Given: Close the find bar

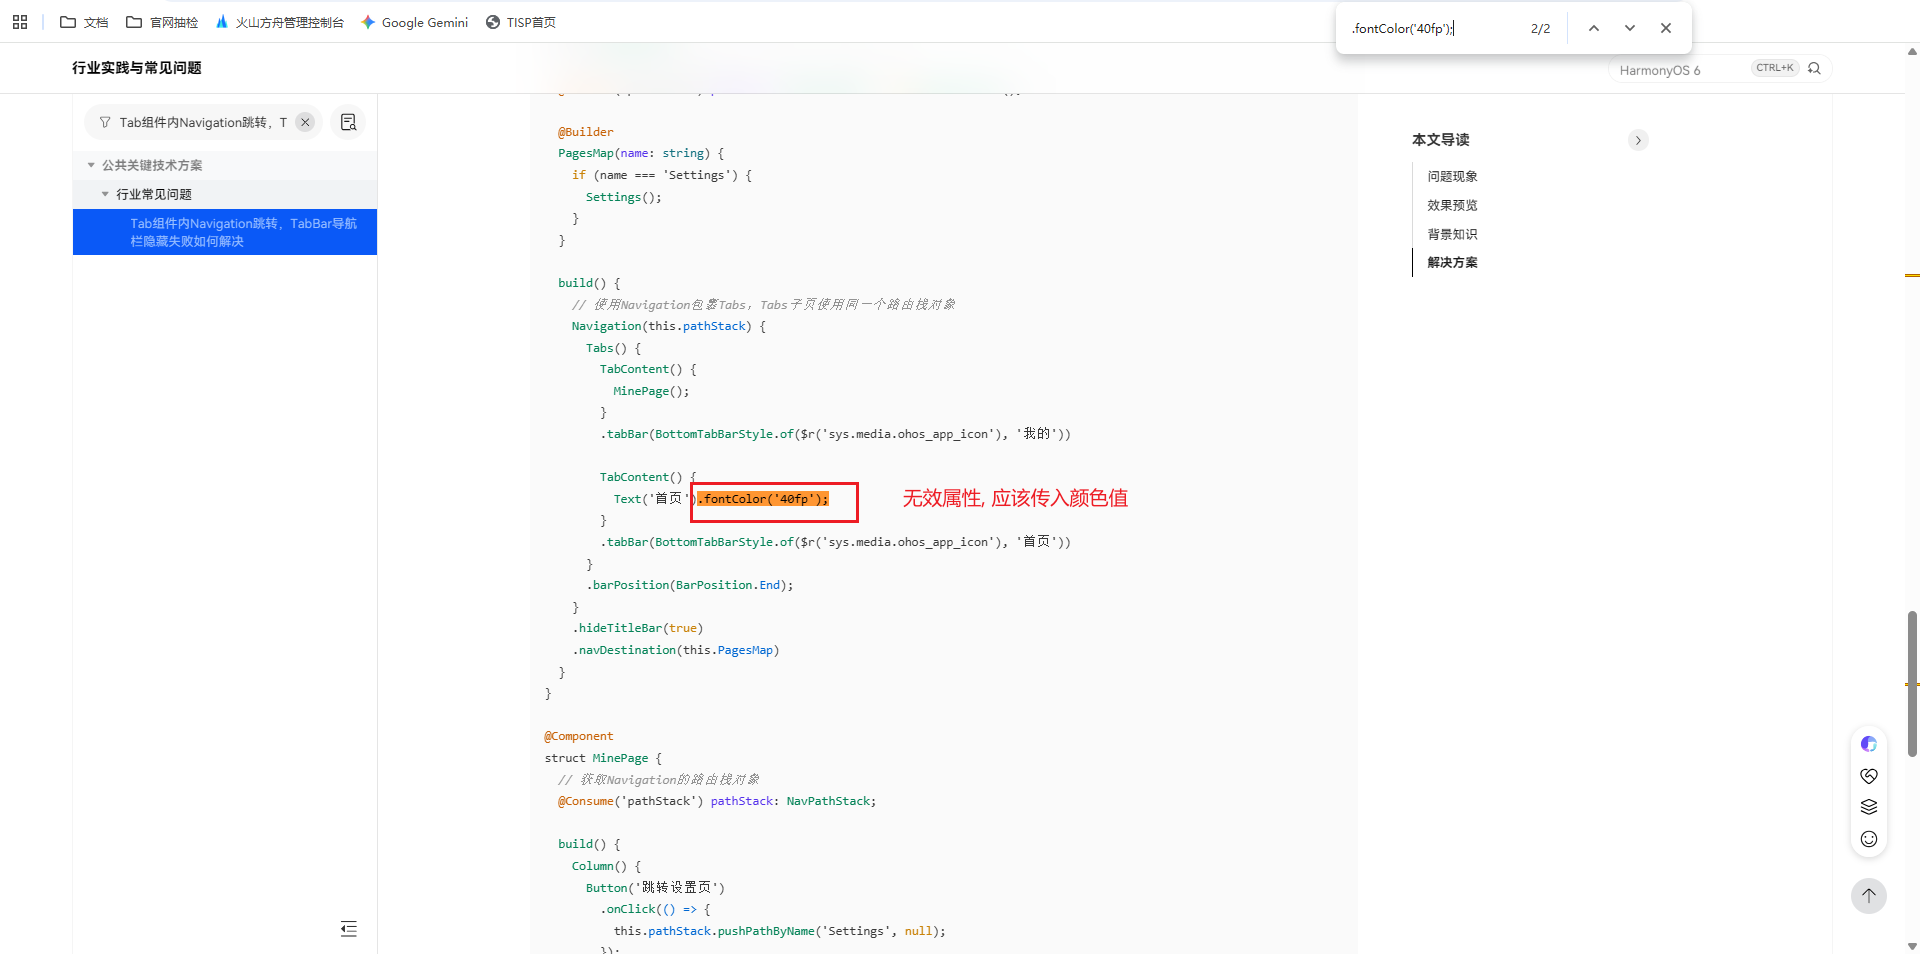Looking at the screenshot, I should point(1666,28).
